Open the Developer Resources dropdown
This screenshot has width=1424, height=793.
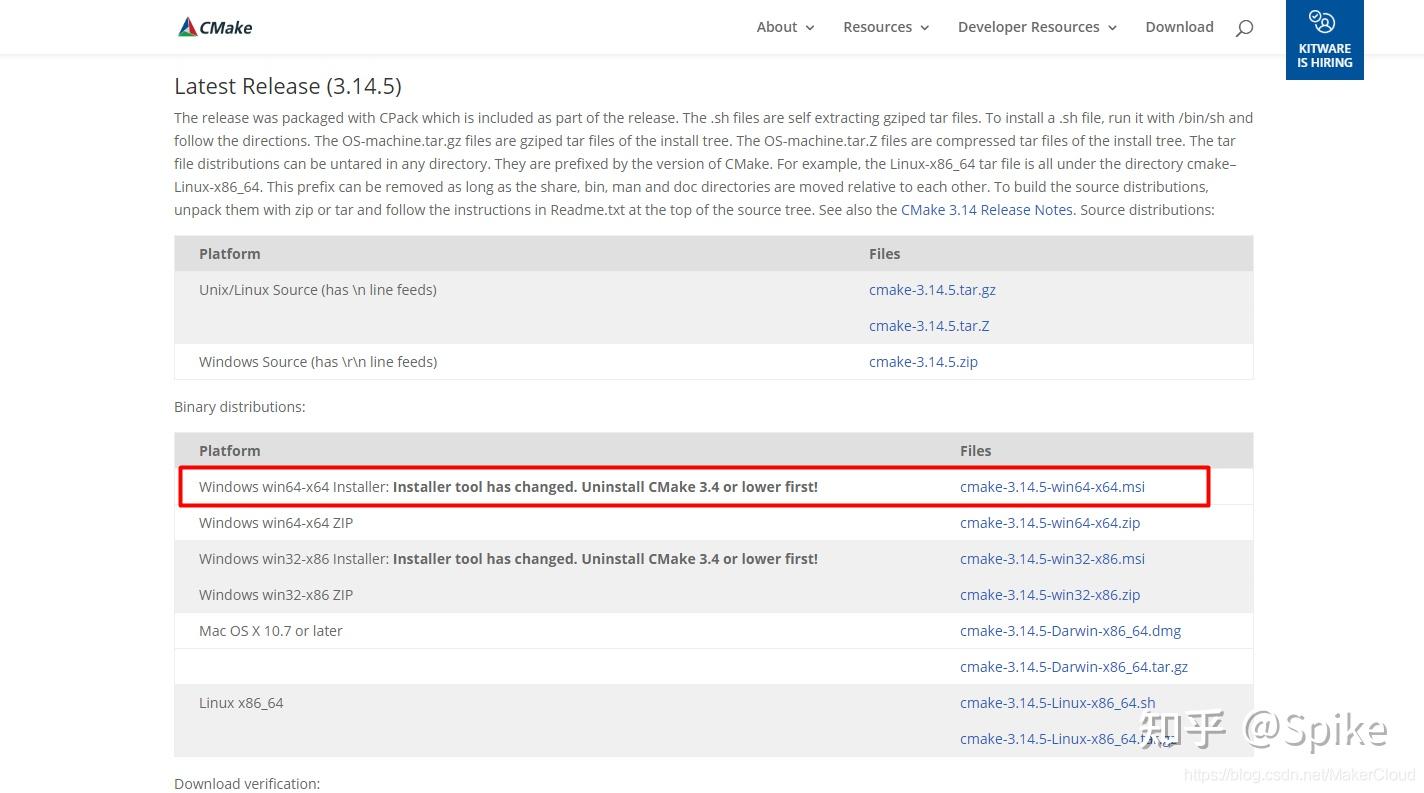[1037, 27]
